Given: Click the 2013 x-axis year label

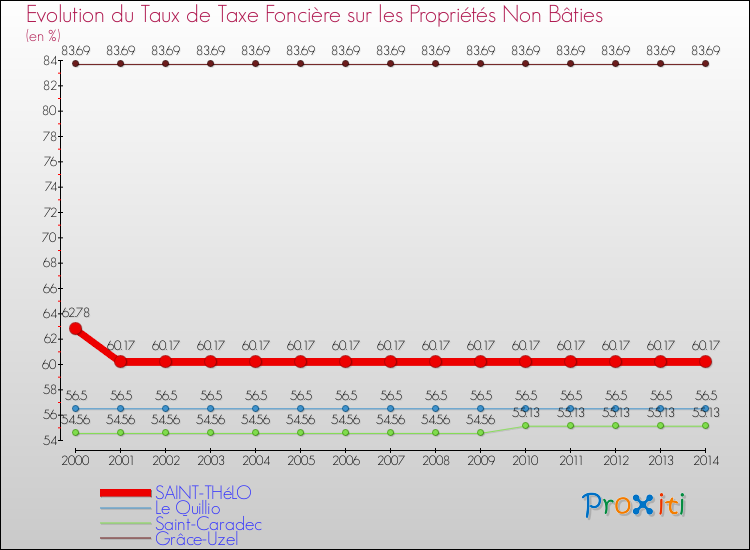Looking at the screenshot, I should pos(661,460).
